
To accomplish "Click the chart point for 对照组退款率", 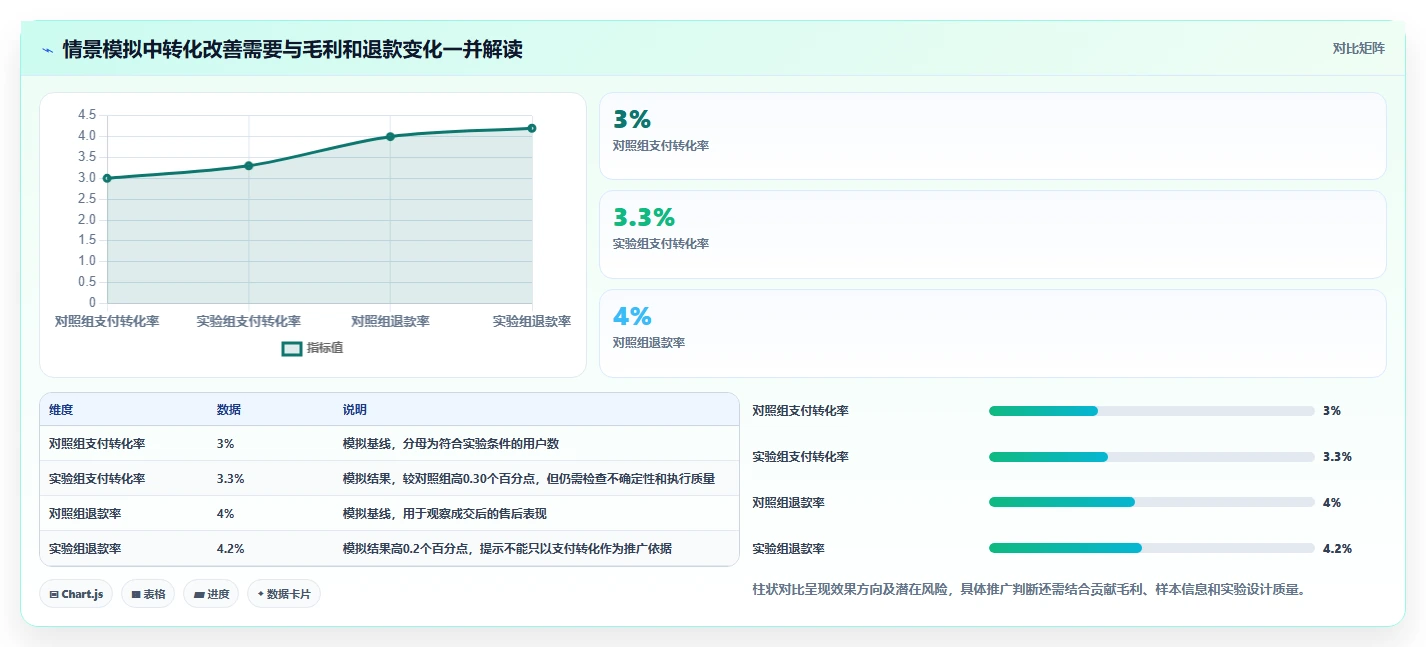I will (x=390, y=136).
